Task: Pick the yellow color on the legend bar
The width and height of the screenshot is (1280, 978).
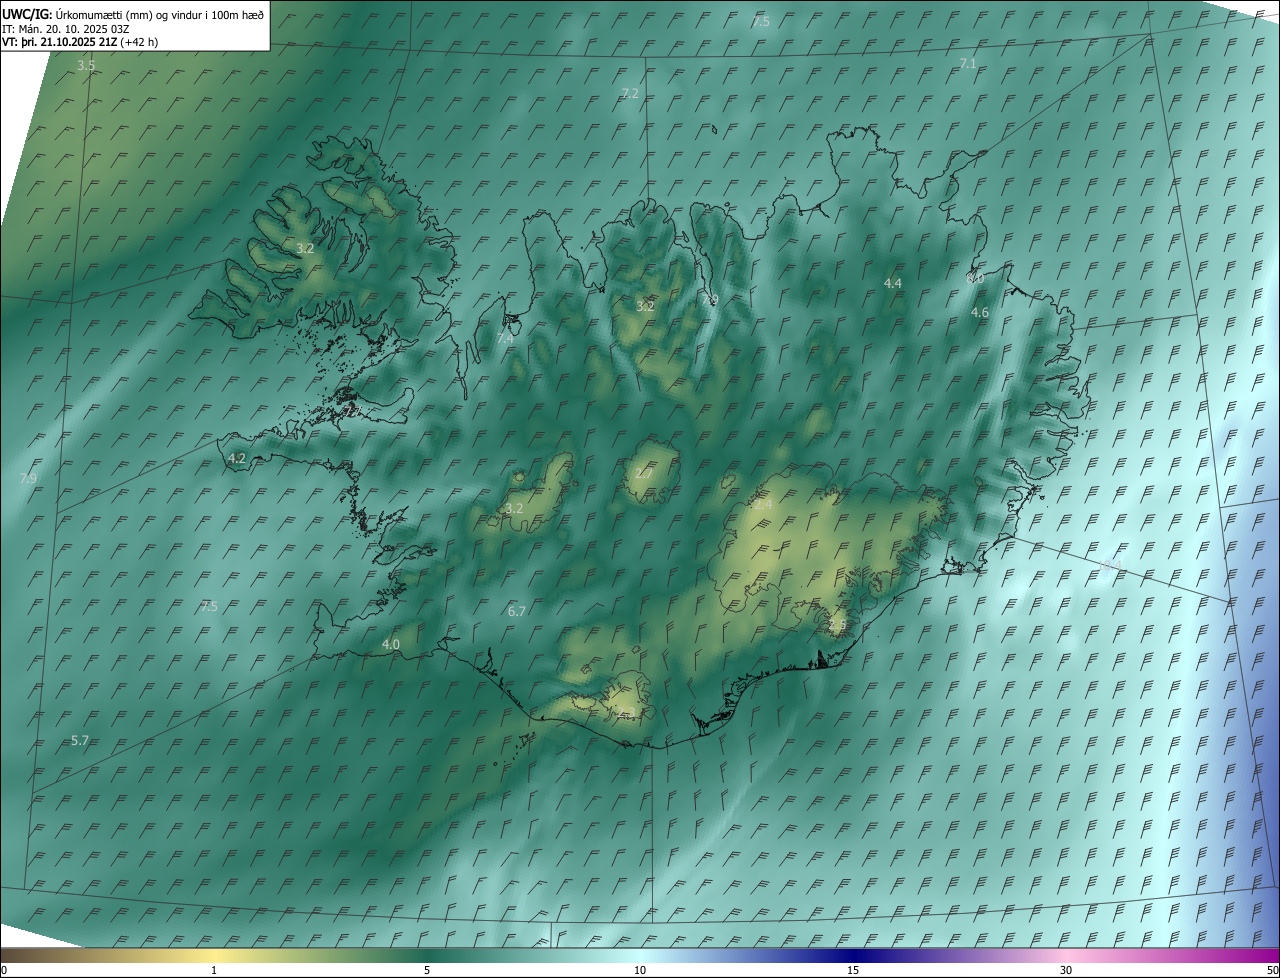Action: [214, 955]
